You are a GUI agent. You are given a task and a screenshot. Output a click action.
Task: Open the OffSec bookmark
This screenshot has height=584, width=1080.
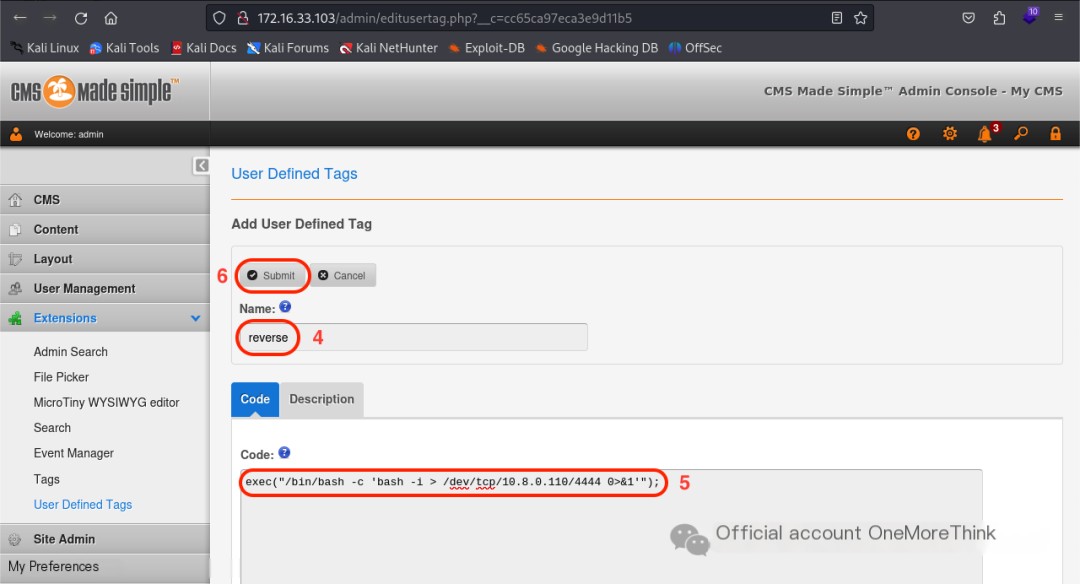(x=695, y=48)
